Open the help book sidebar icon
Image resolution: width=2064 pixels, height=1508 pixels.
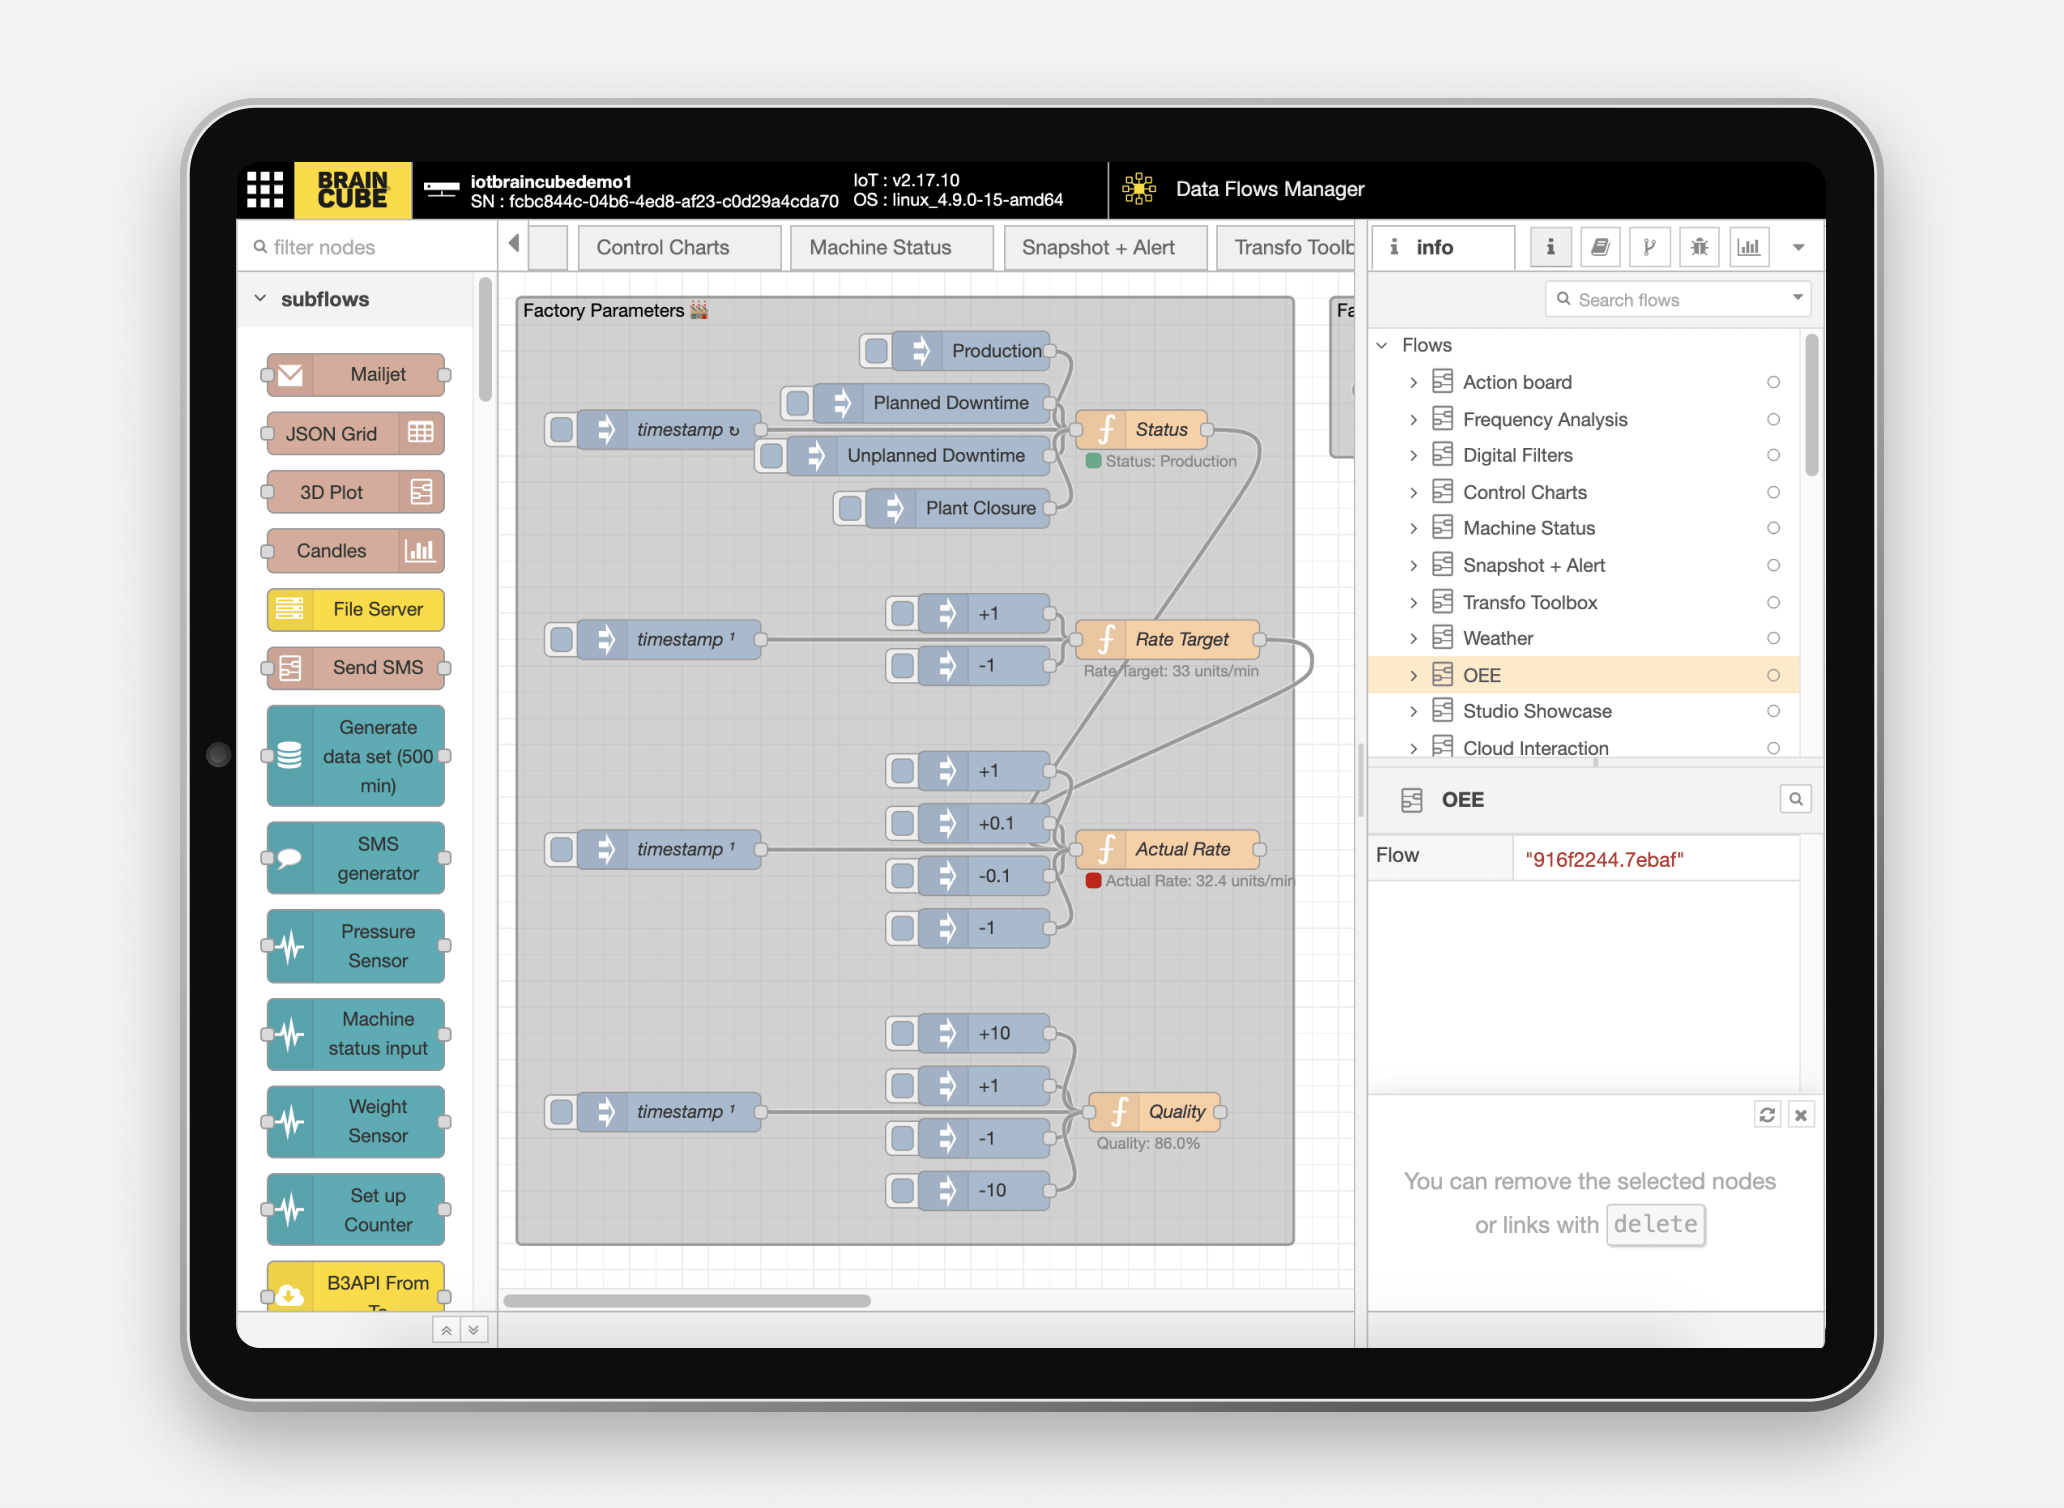[x=1599, y=247]
